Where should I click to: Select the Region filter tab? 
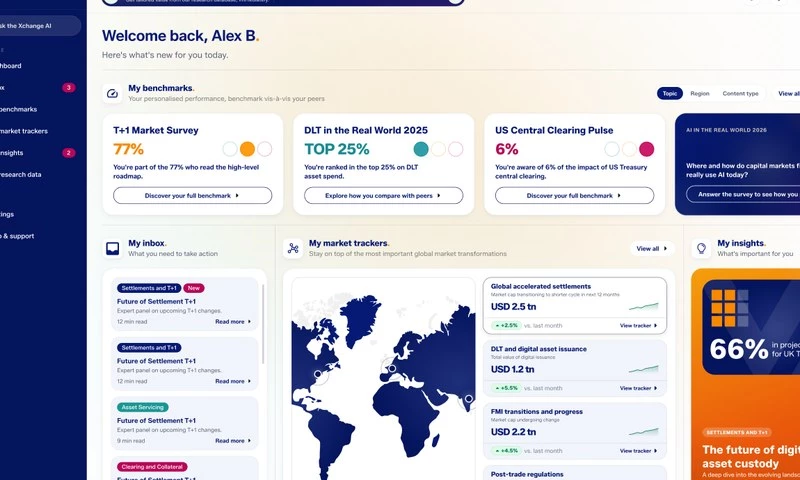pyautogui.click(x=699, y=93)
